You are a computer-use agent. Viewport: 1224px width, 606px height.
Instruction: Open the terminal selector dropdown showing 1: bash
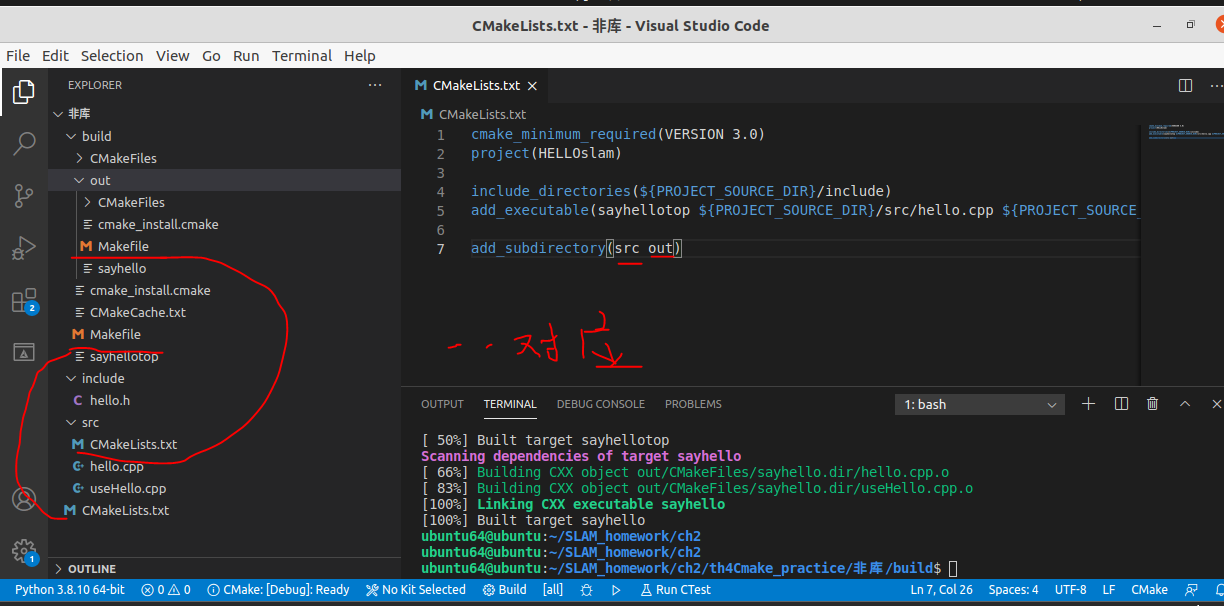click(978, 404)
